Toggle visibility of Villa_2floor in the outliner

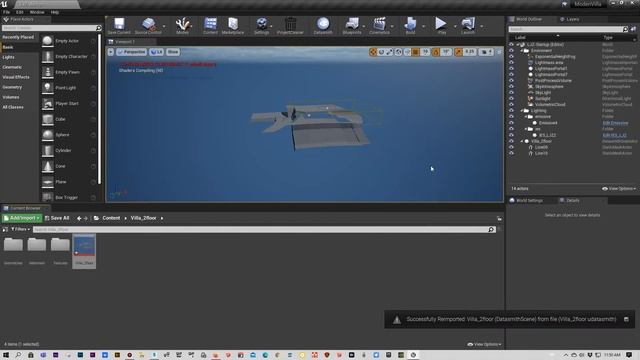pyautogui.click(x=511, y=141)
